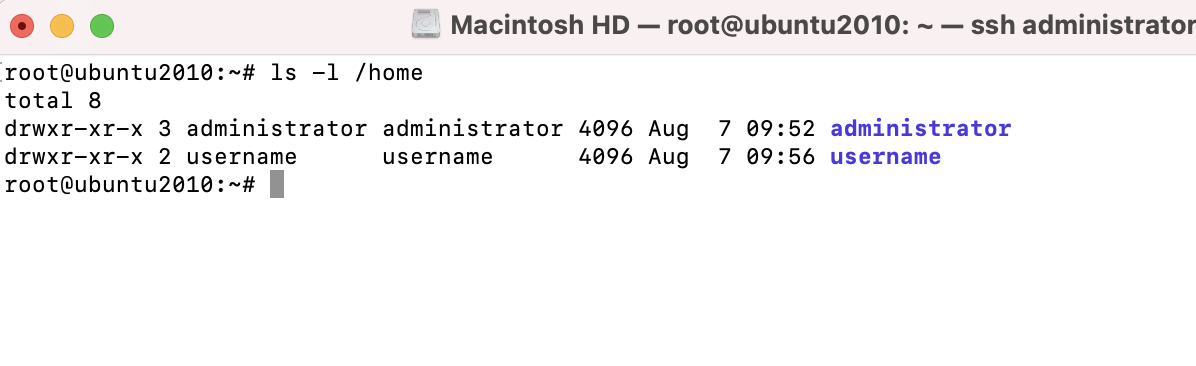Click the 4096 size in administrator row
This screenshot has height=366, width=1196.
(x=606, y=128)
